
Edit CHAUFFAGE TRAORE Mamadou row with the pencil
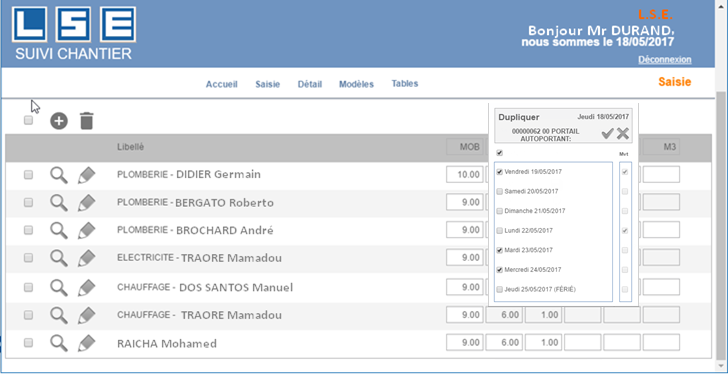86,316
